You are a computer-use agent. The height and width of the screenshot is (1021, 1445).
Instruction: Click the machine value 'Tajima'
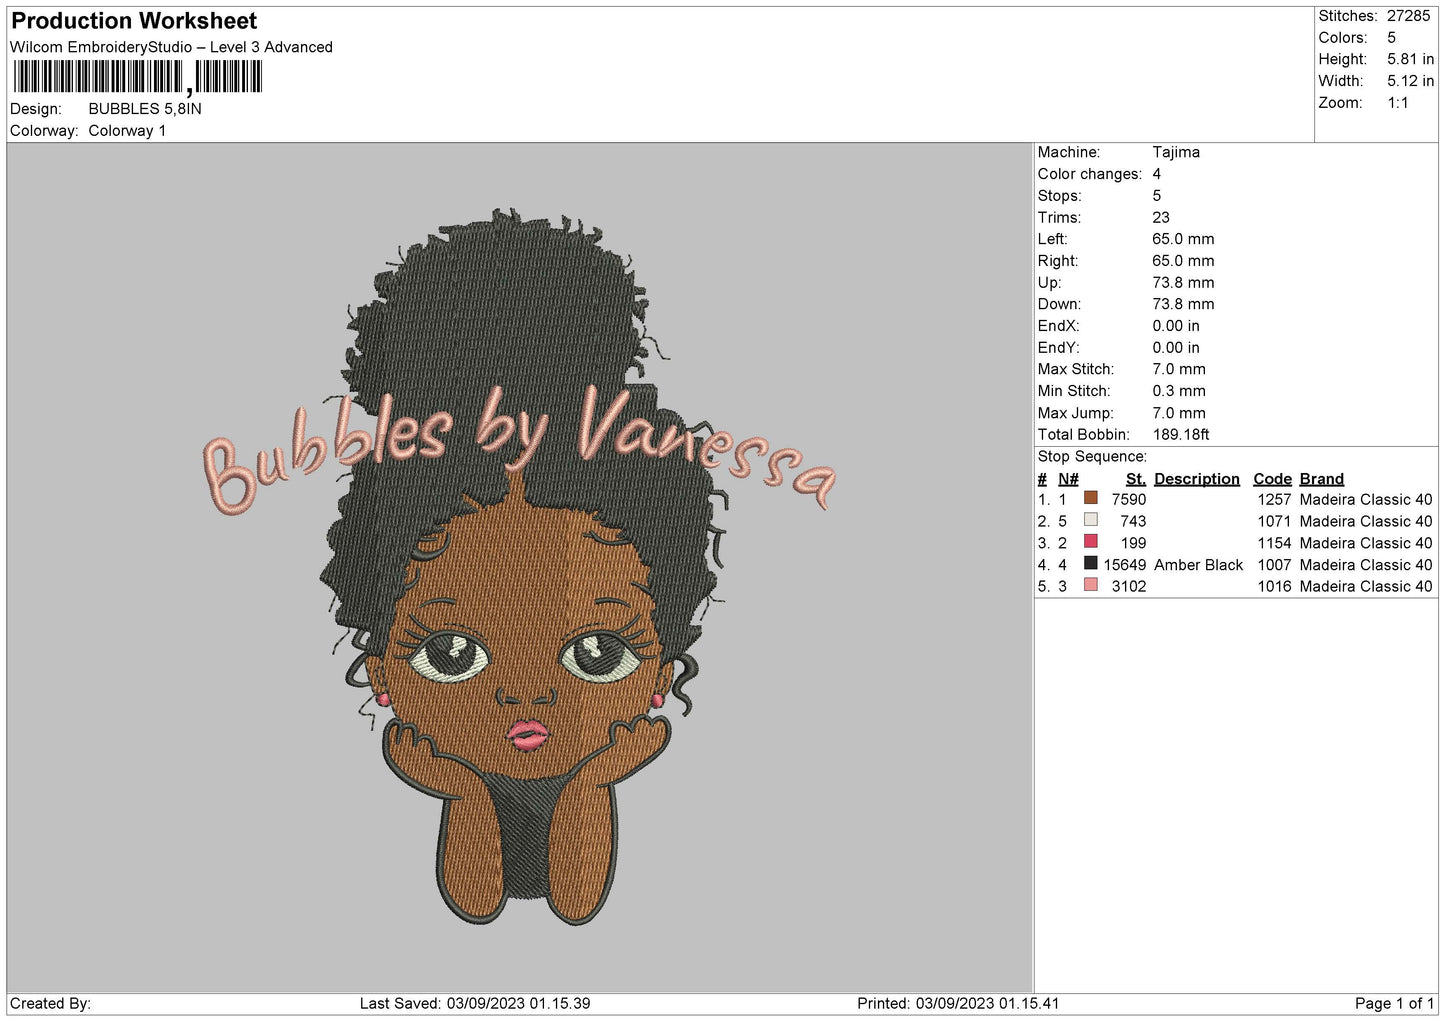[x=1176, y=152]
